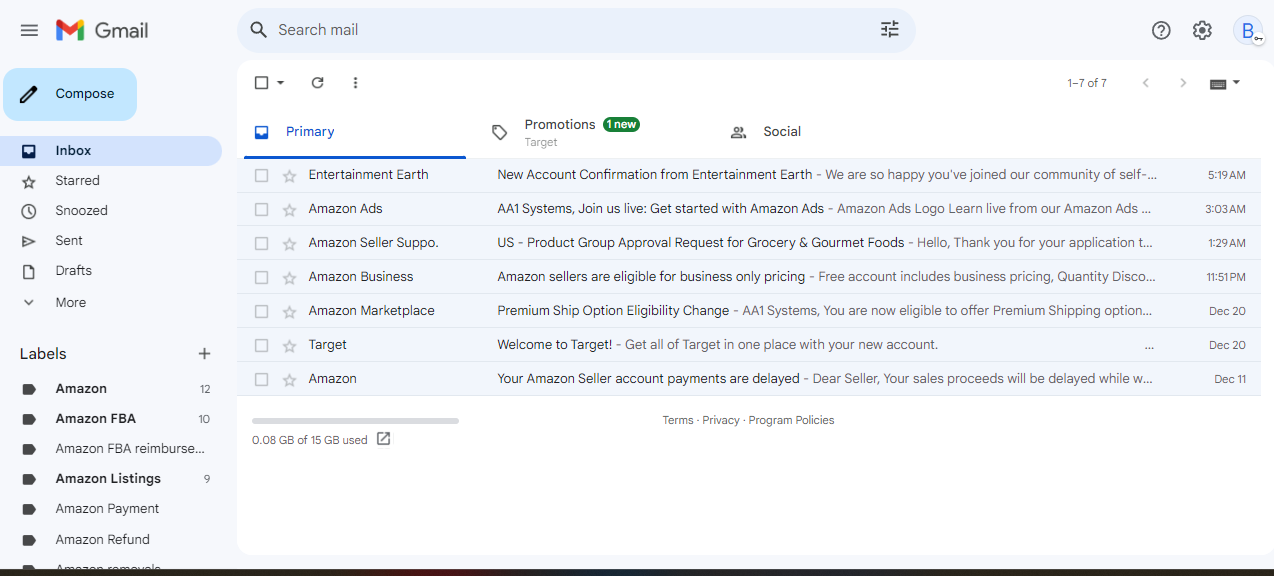Screen dimensions: 1274x576
Task: Go to newer messages arrow
Action: [1146, 83]
